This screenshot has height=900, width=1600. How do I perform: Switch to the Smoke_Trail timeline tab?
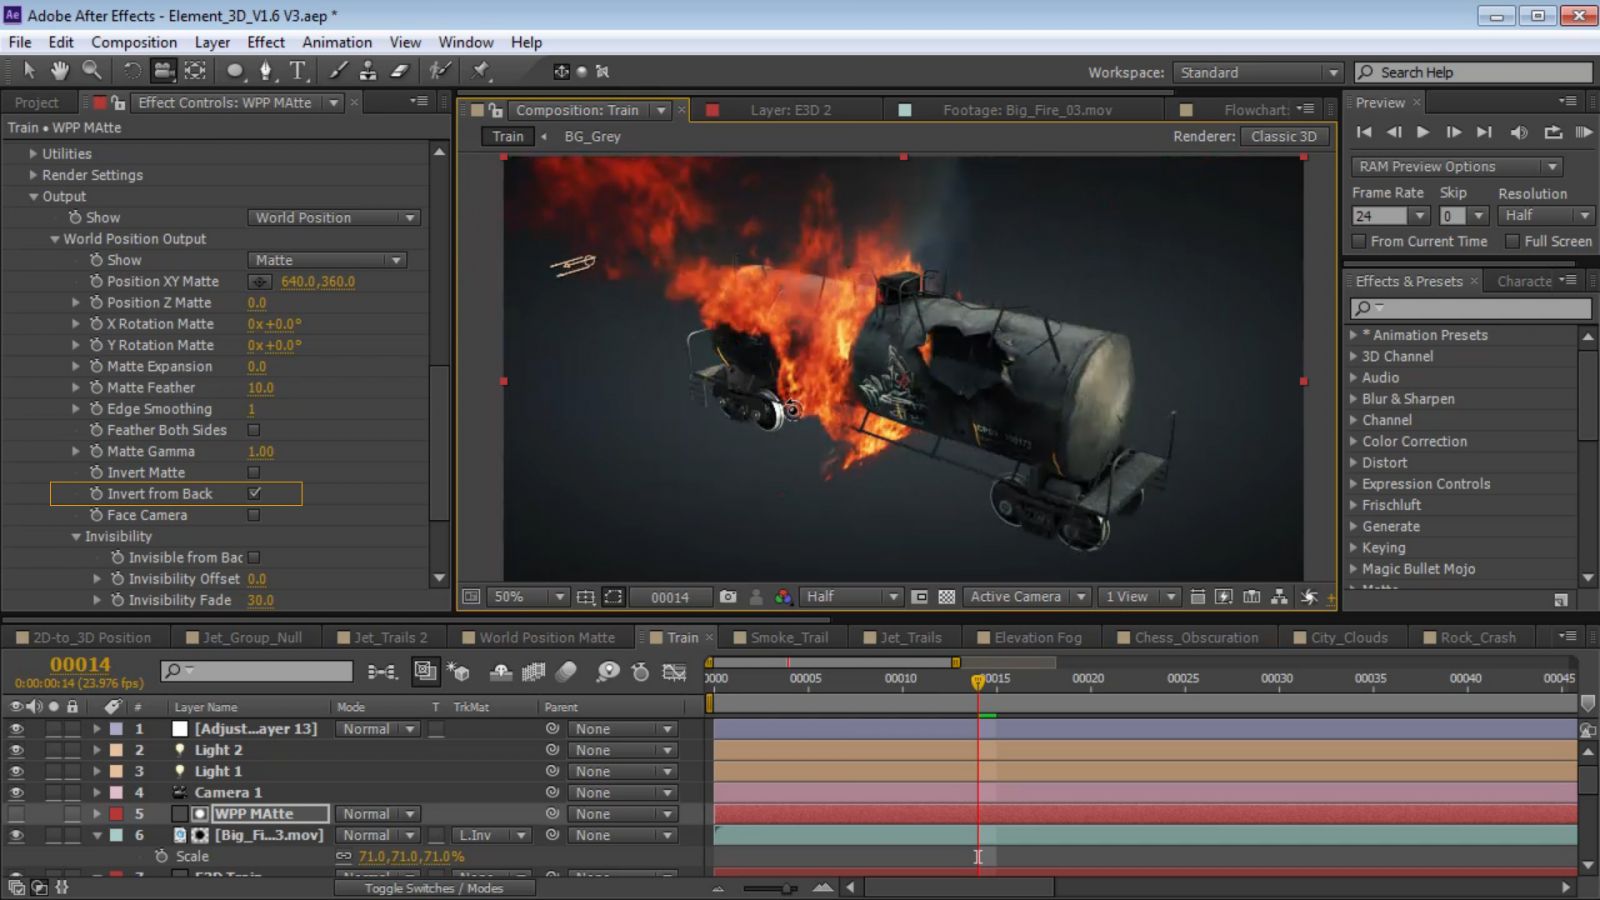(x=788, y=637)
